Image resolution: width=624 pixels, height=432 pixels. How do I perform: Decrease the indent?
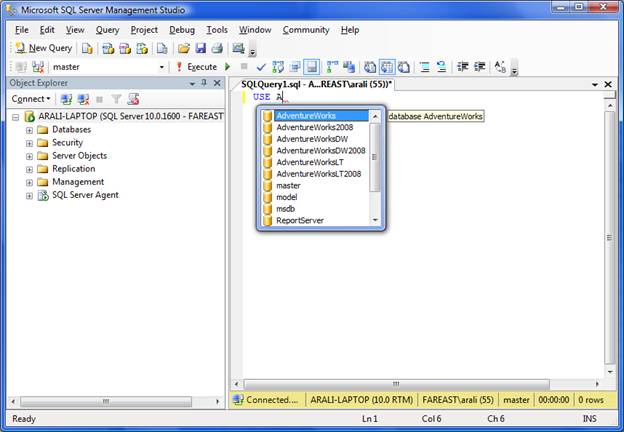(462, 67)
